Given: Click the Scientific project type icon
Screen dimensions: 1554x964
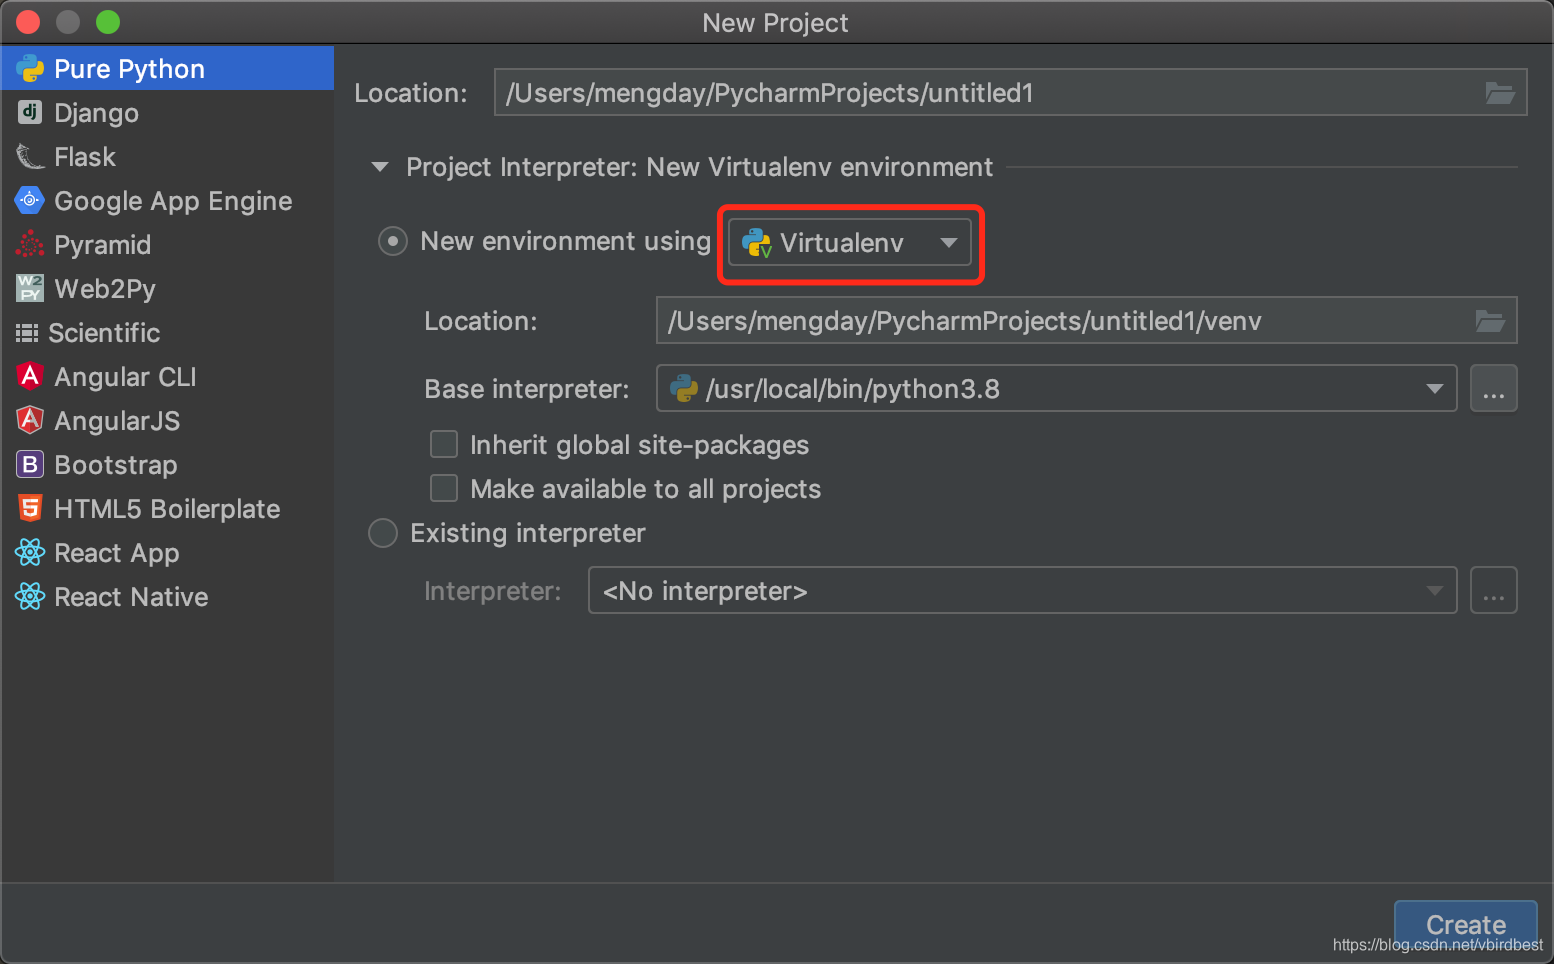Looking at the screenshot, I should point(27,332).
